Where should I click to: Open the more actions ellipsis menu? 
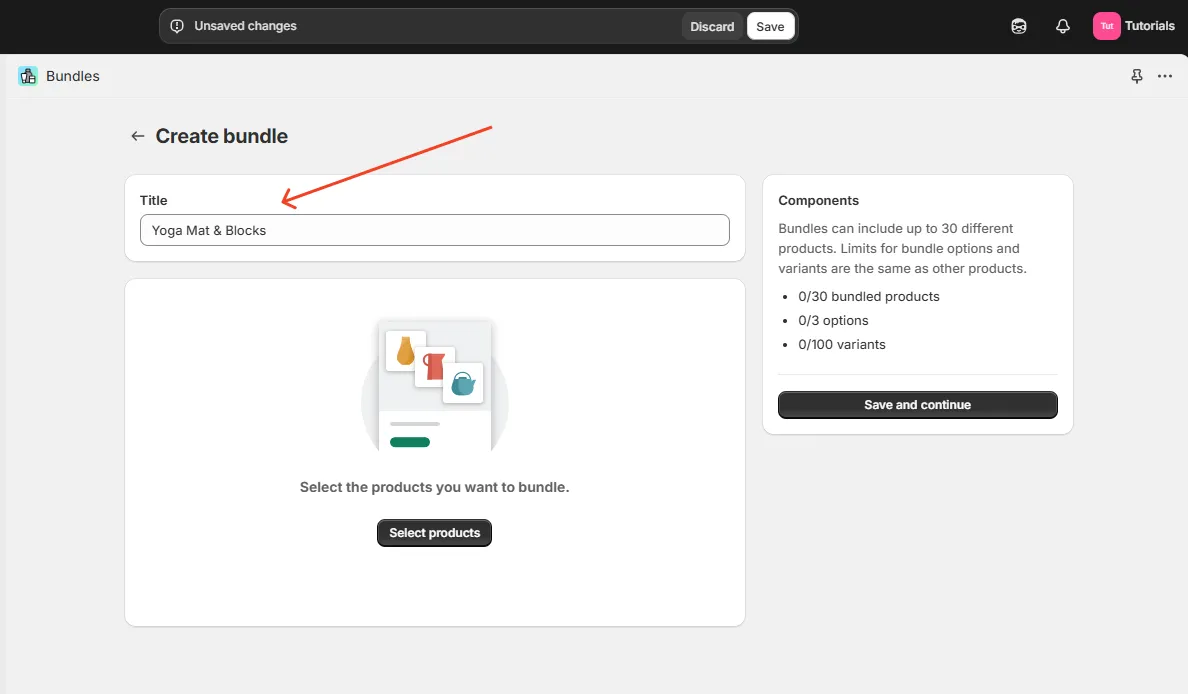coord(1164,76)
